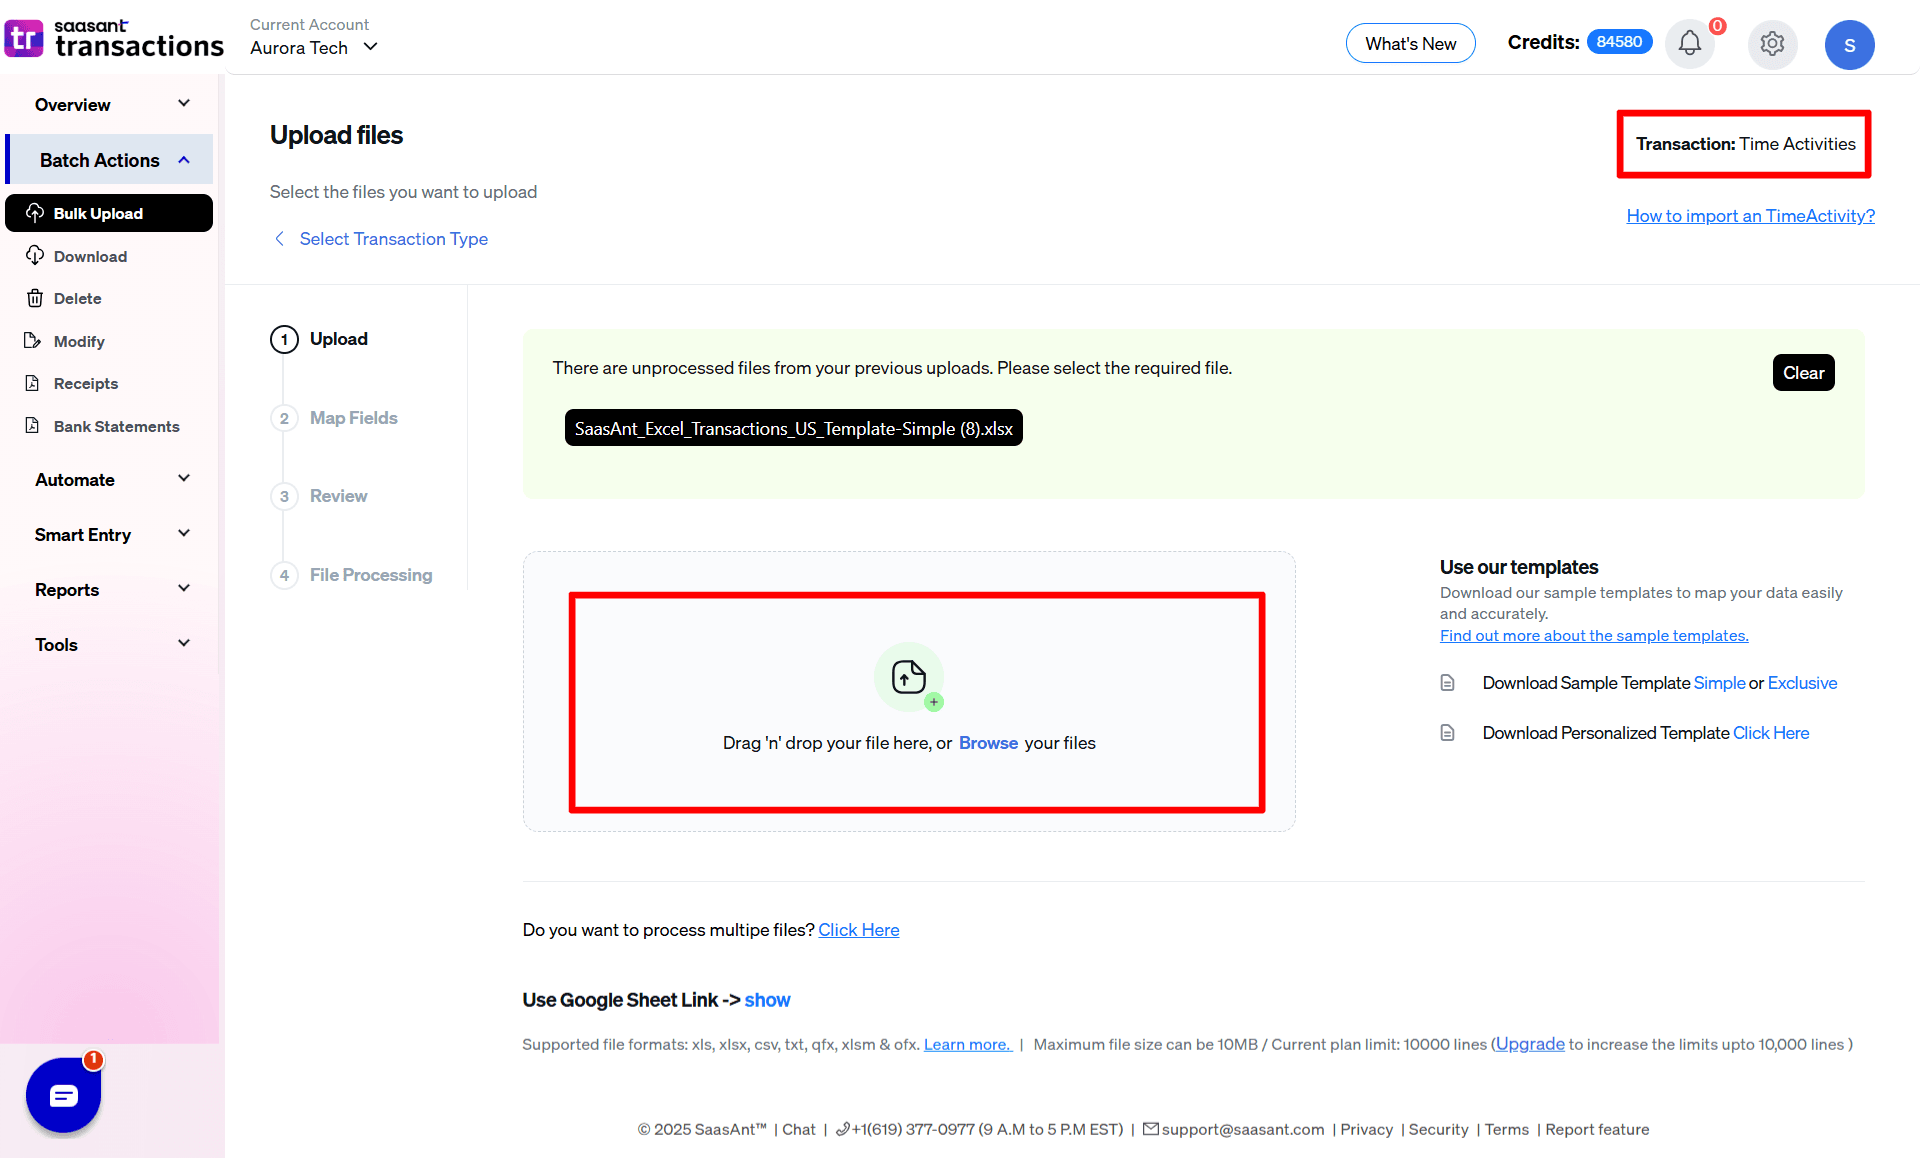Select the Modify pen icon
1920x1158 pixels.
35,341
